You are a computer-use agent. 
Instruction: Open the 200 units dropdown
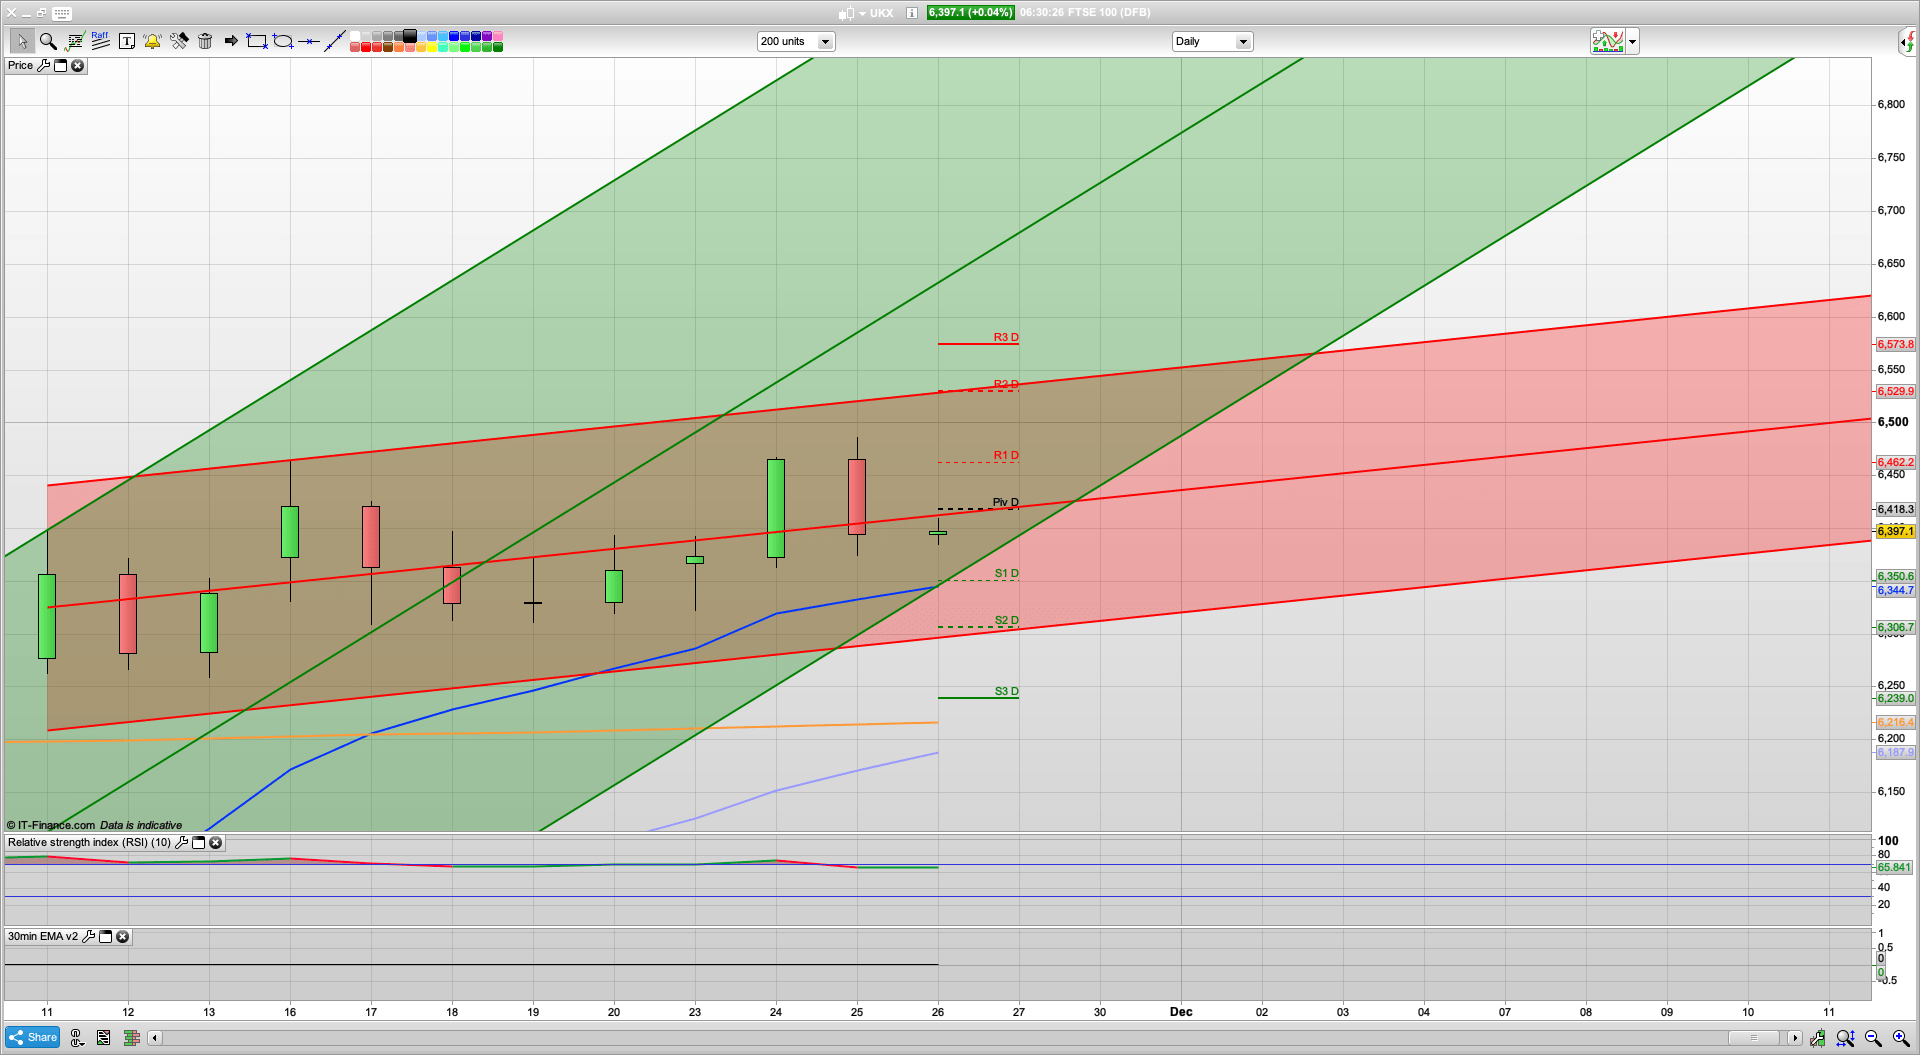point(824,41)
